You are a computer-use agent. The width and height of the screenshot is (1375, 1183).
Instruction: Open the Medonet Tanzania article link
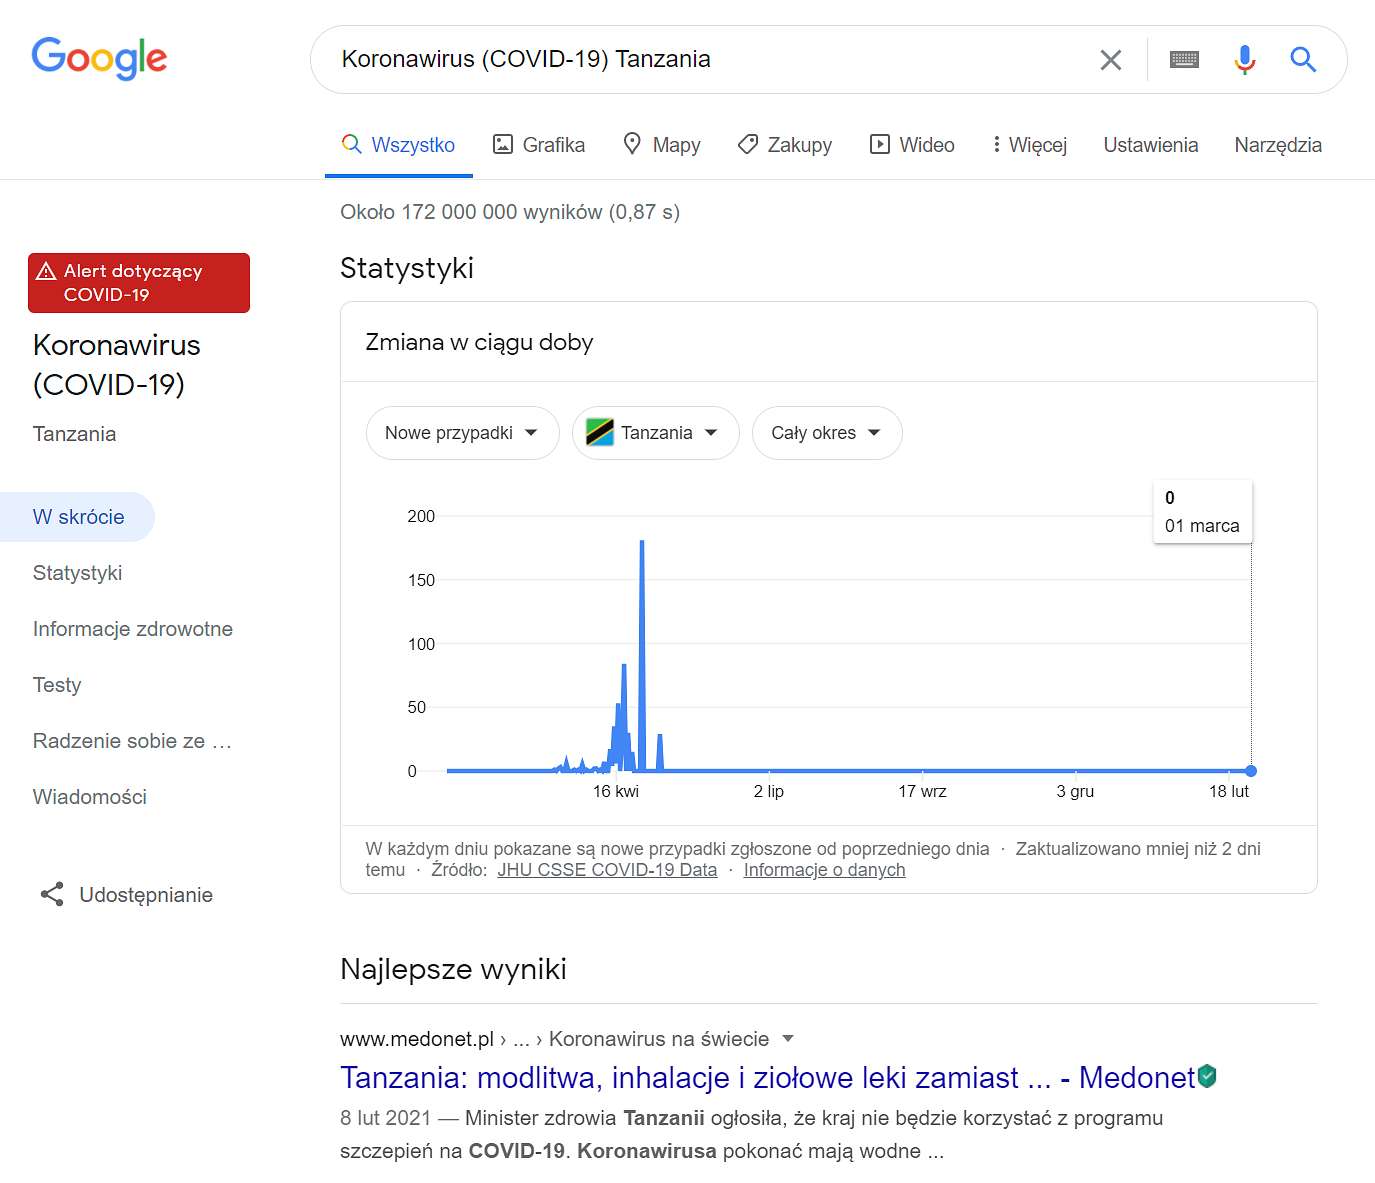click(x=767, y=1077)
